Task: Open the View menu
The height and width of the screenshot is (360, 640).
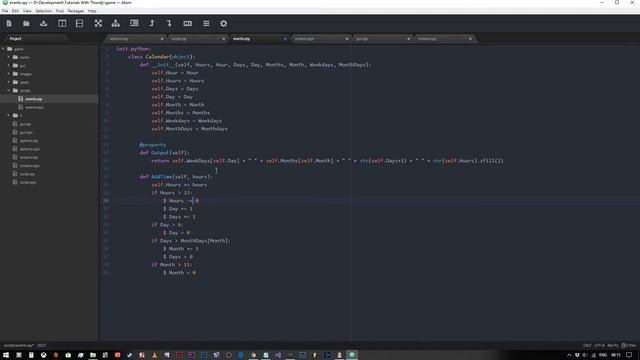Action: 27,11
